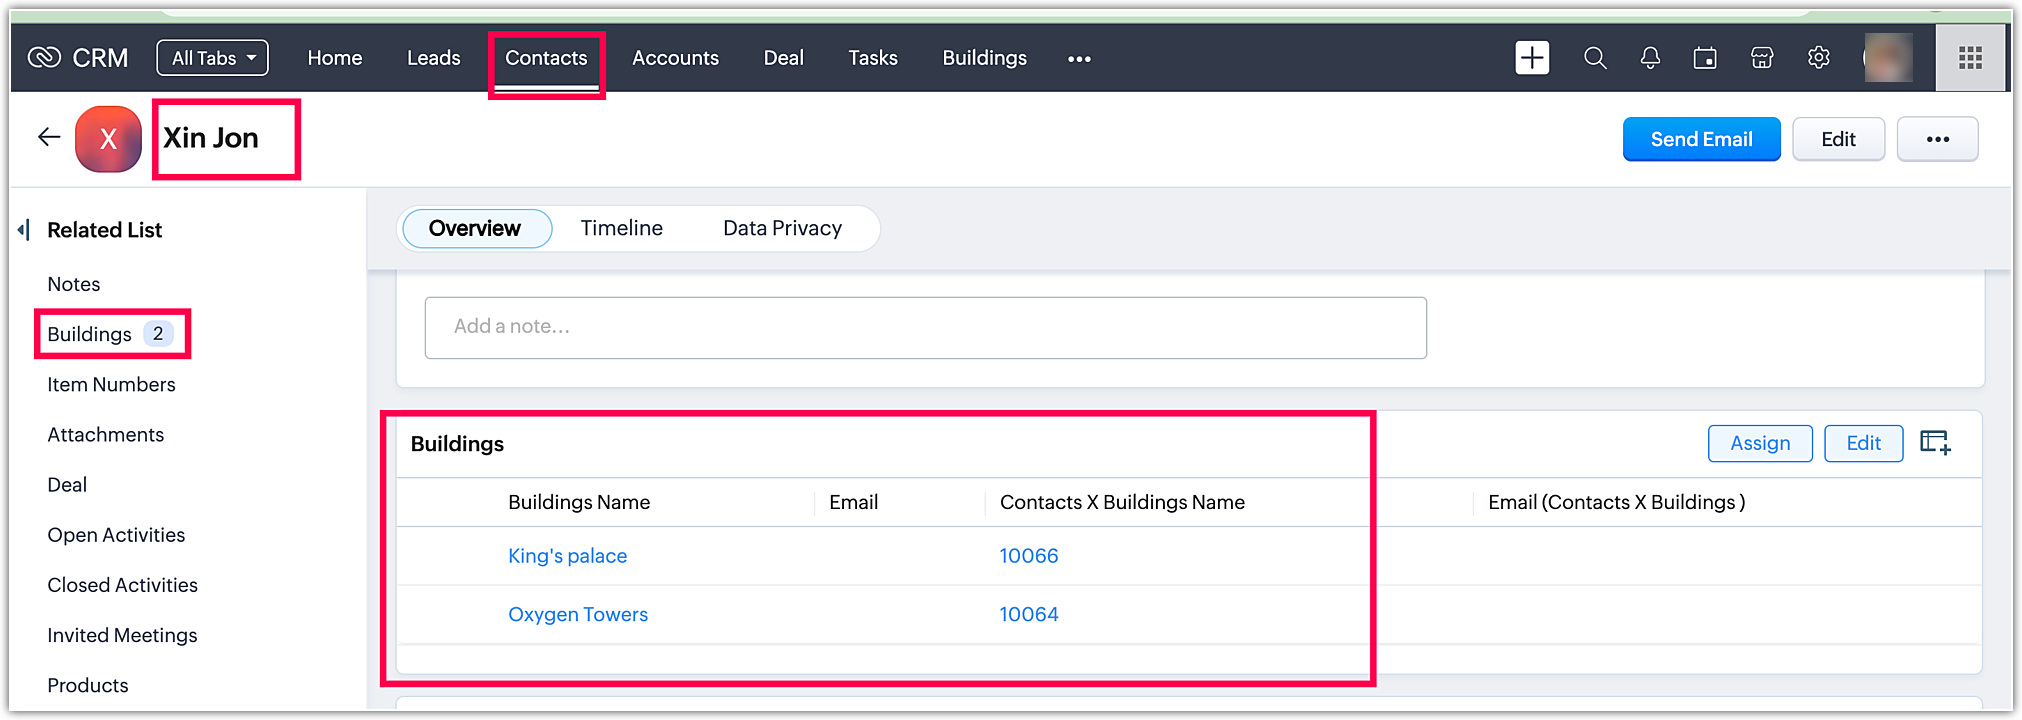Open more actions menu next to Edit
Viewport: 2022px width, 720px height.
point(1937,139)
